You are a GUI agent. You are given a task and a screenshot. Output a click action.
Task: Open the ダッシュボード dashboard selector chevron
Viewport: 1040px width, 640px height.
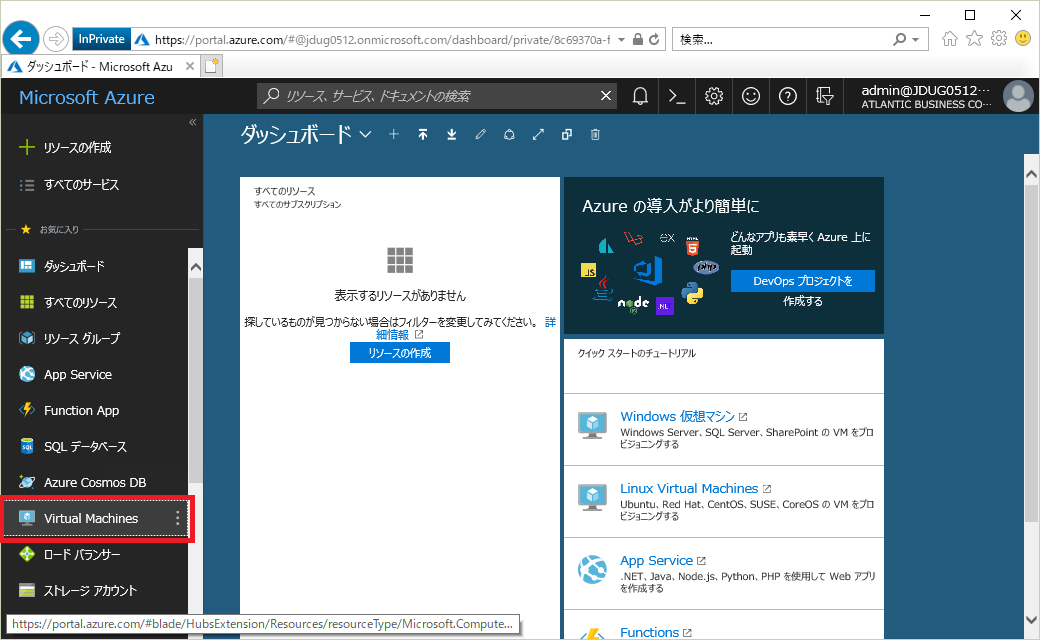coord(365,135)
